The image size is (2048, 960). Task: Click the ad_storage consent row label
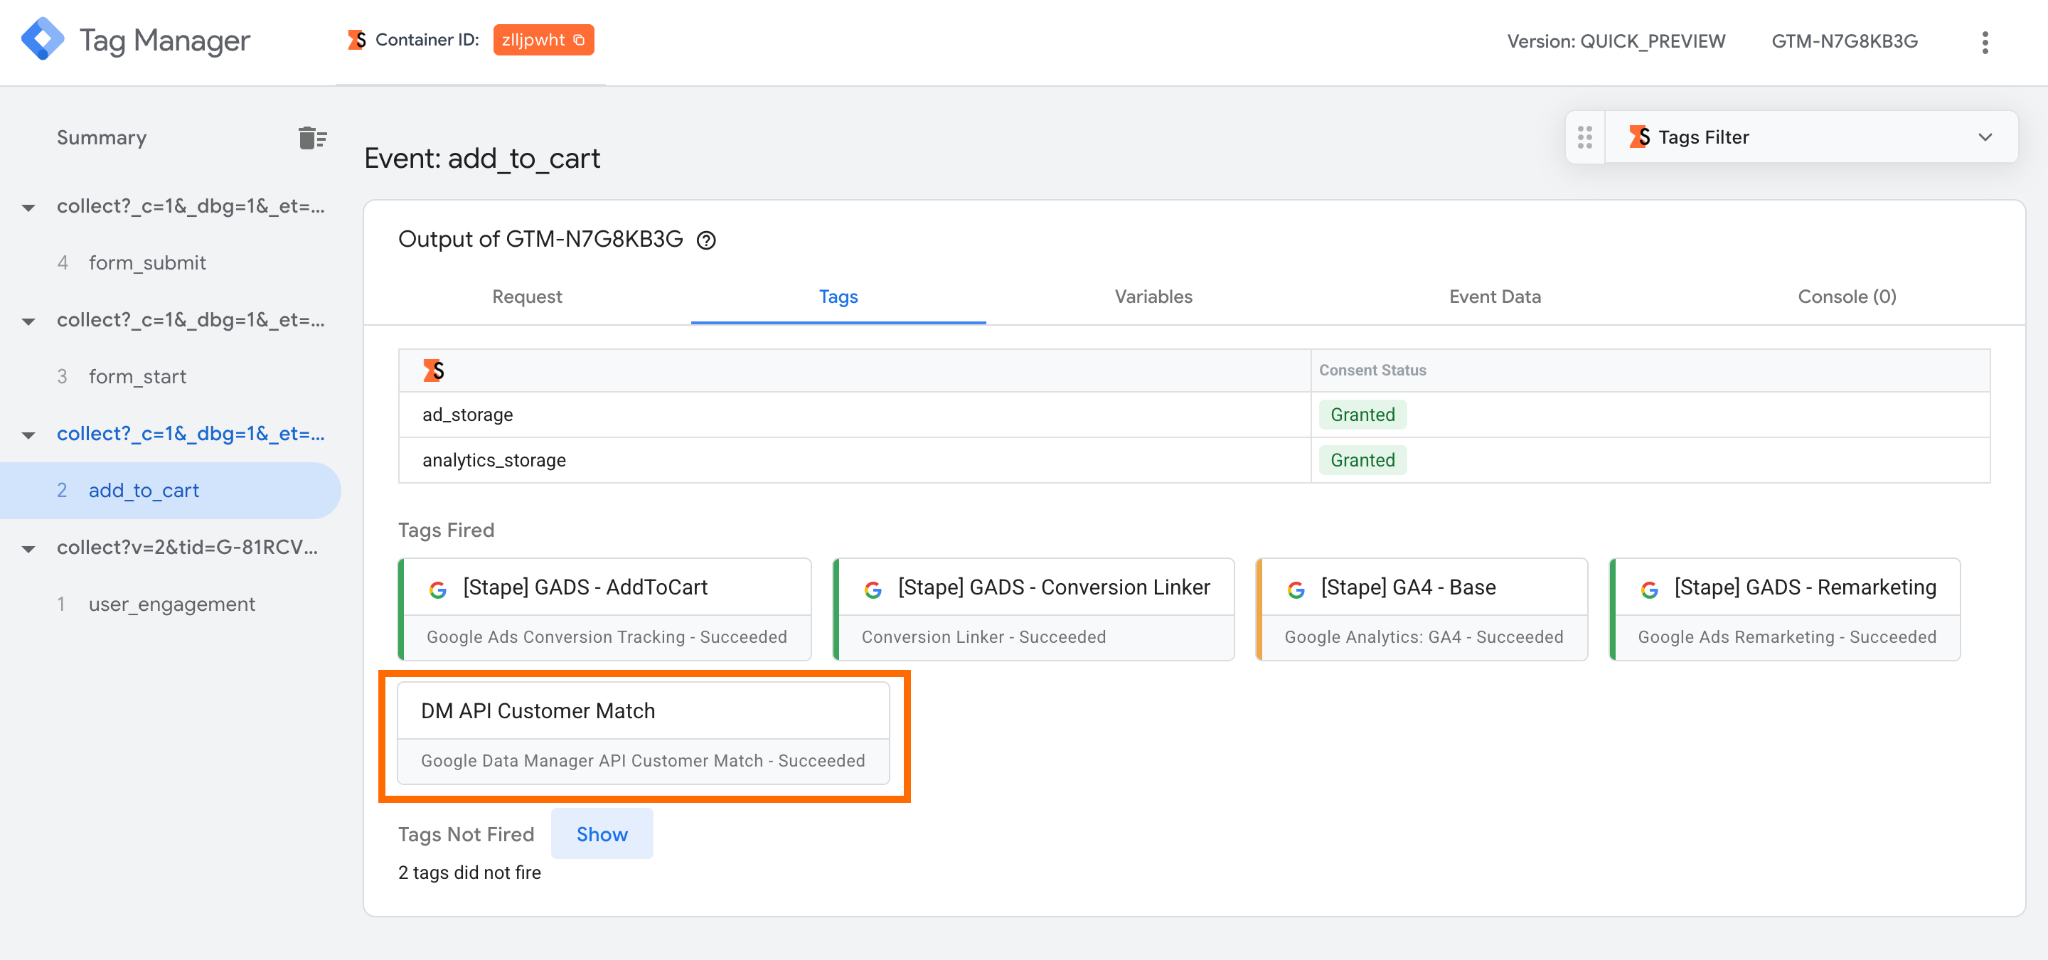pos(467,415)
